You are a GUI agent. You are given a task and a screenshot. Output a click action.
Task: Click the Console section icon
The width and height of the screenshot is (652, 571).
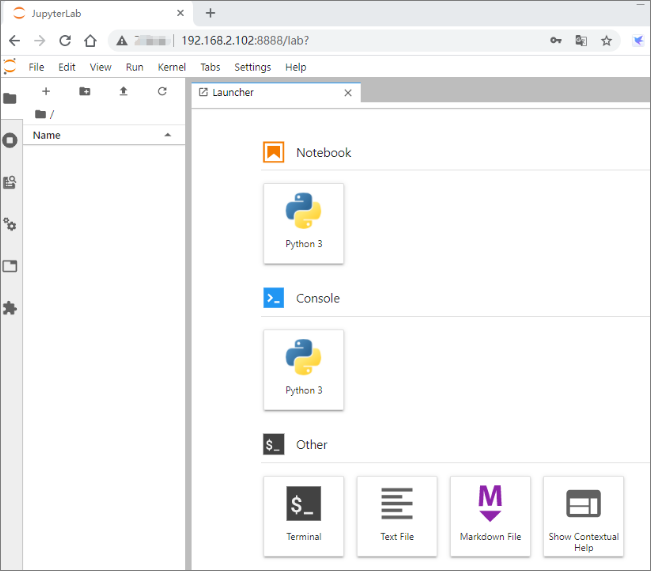click(x=274, y=298)
